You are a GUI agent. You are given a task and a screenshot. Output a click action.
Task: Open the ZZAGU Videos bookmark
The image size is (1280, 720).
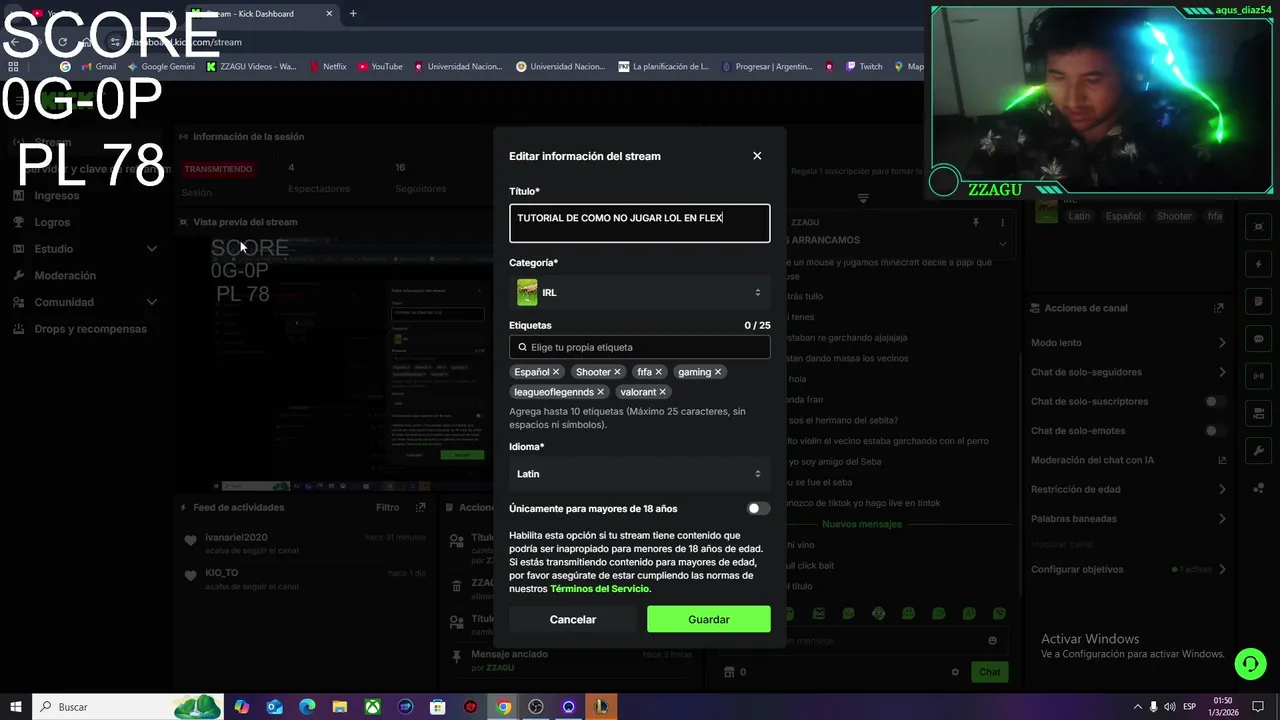[251, 67]
